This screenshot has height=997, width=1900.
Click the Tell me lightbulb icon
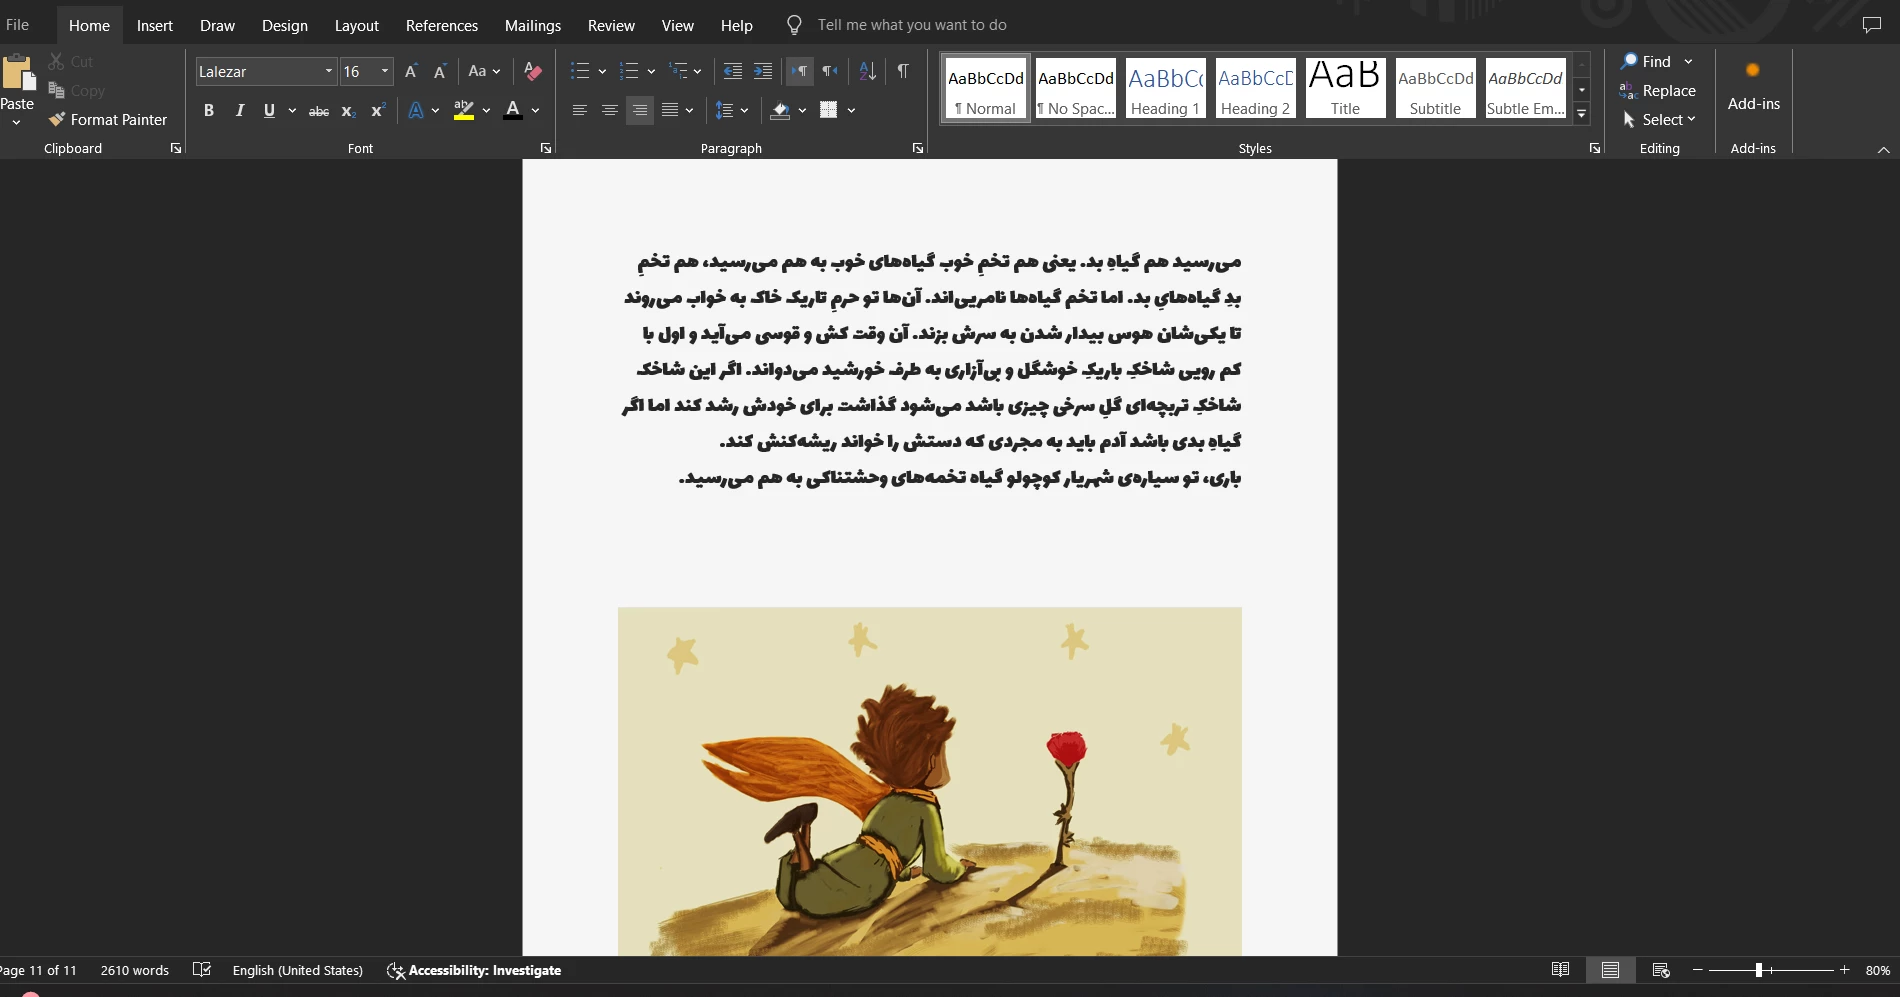pyautogui.click(x=795, y=25)
